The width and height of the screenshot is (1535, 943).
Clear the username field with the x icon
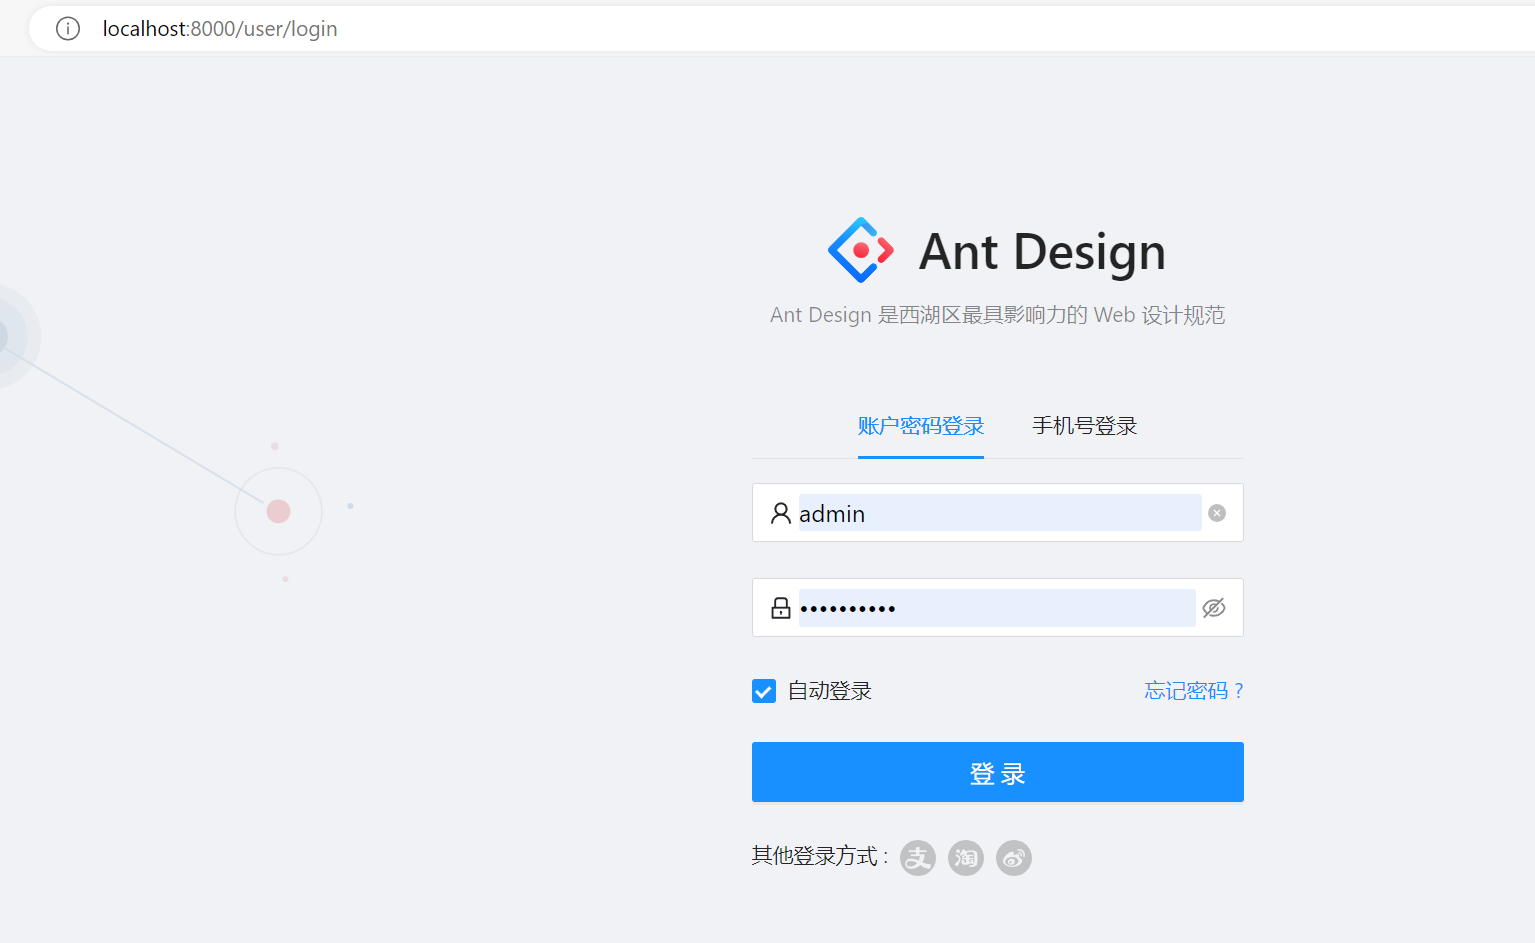click(1217, 513)
